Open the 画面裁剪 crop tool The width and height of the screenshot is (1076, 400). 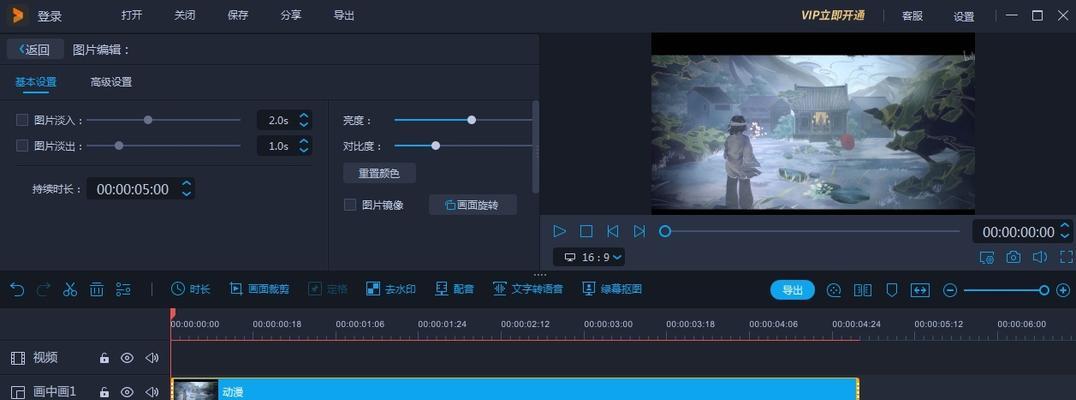coord(259,290)
